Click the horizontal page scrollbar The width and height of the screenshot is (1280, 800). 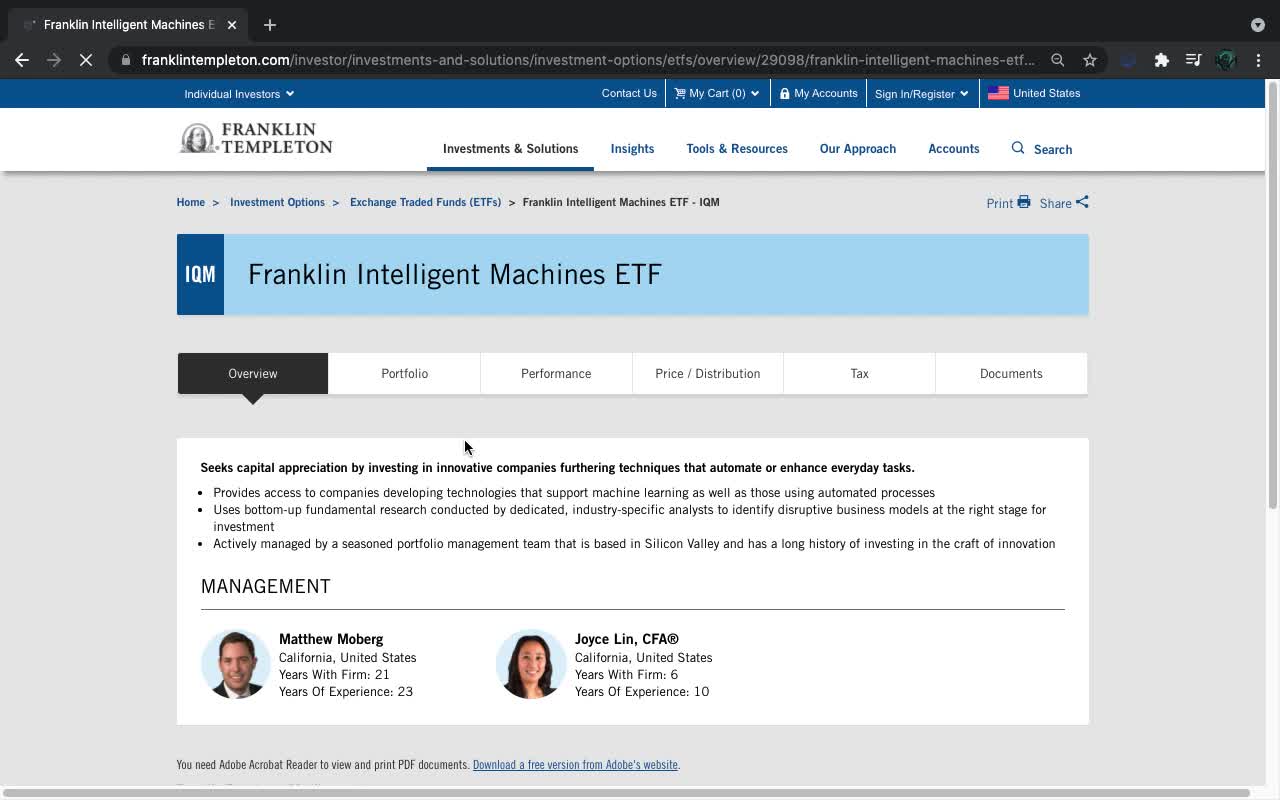625,793
